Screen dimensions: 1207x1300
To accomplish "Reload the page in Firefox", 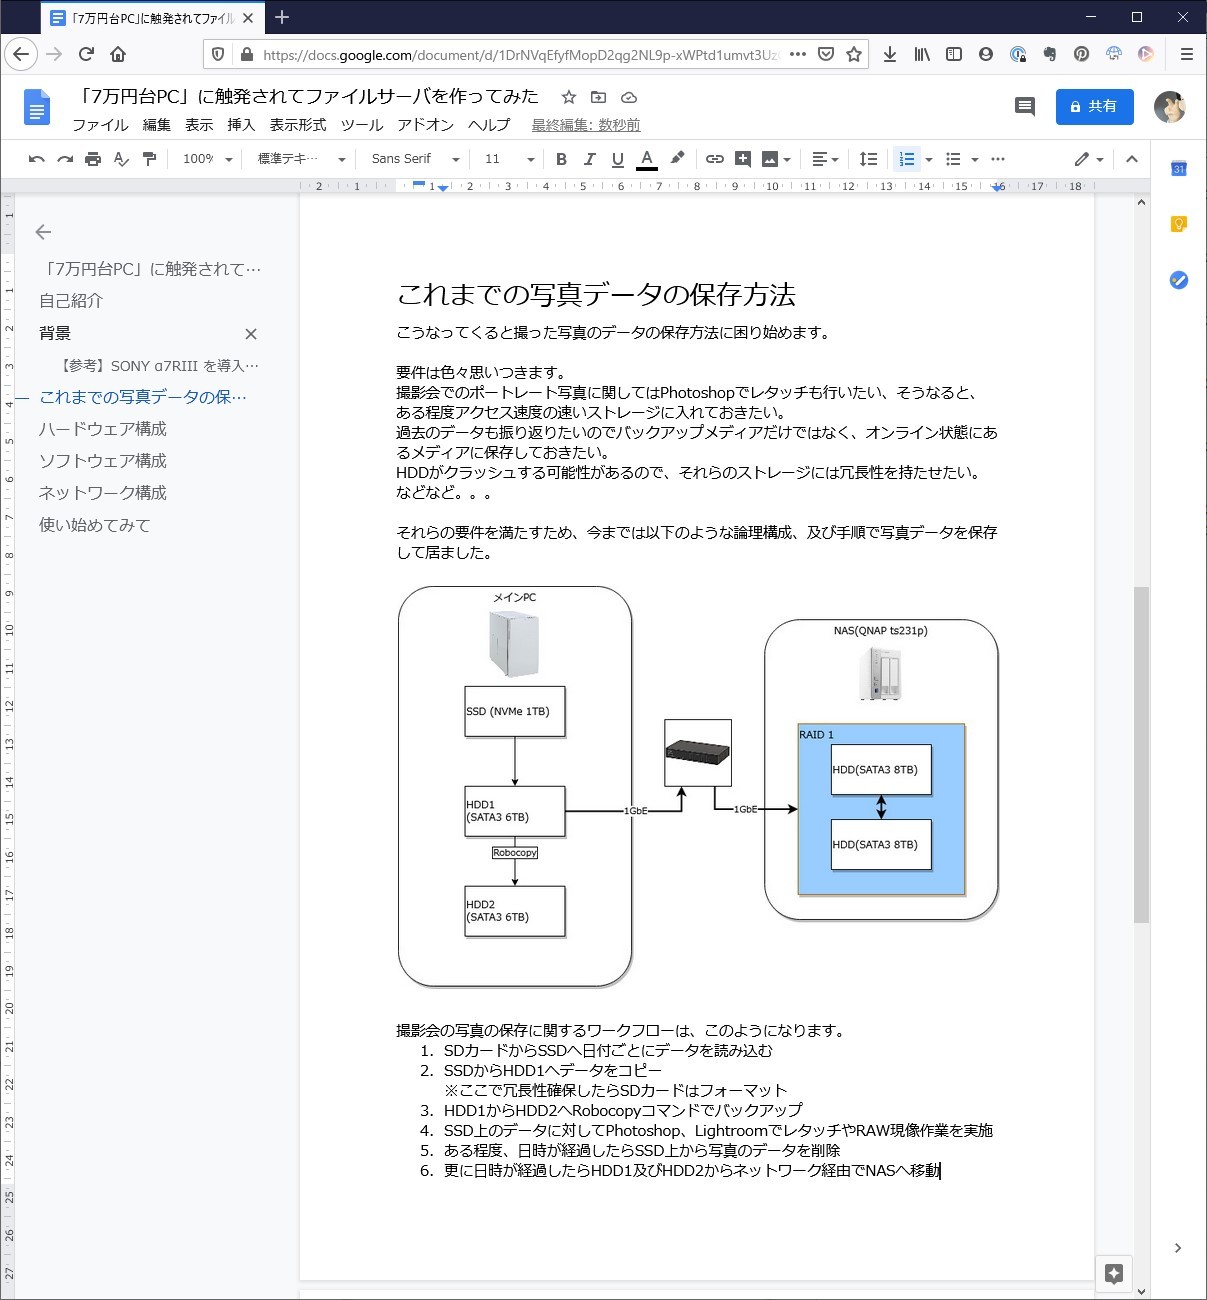I will click(86, 55).
